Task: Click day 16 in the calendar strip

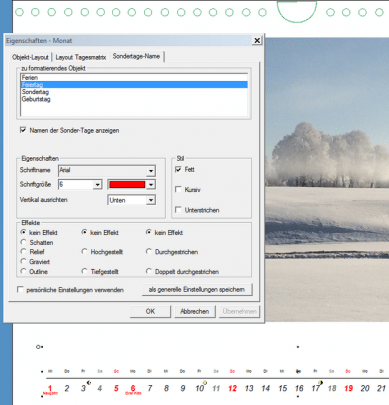Action: coord(299,388)
